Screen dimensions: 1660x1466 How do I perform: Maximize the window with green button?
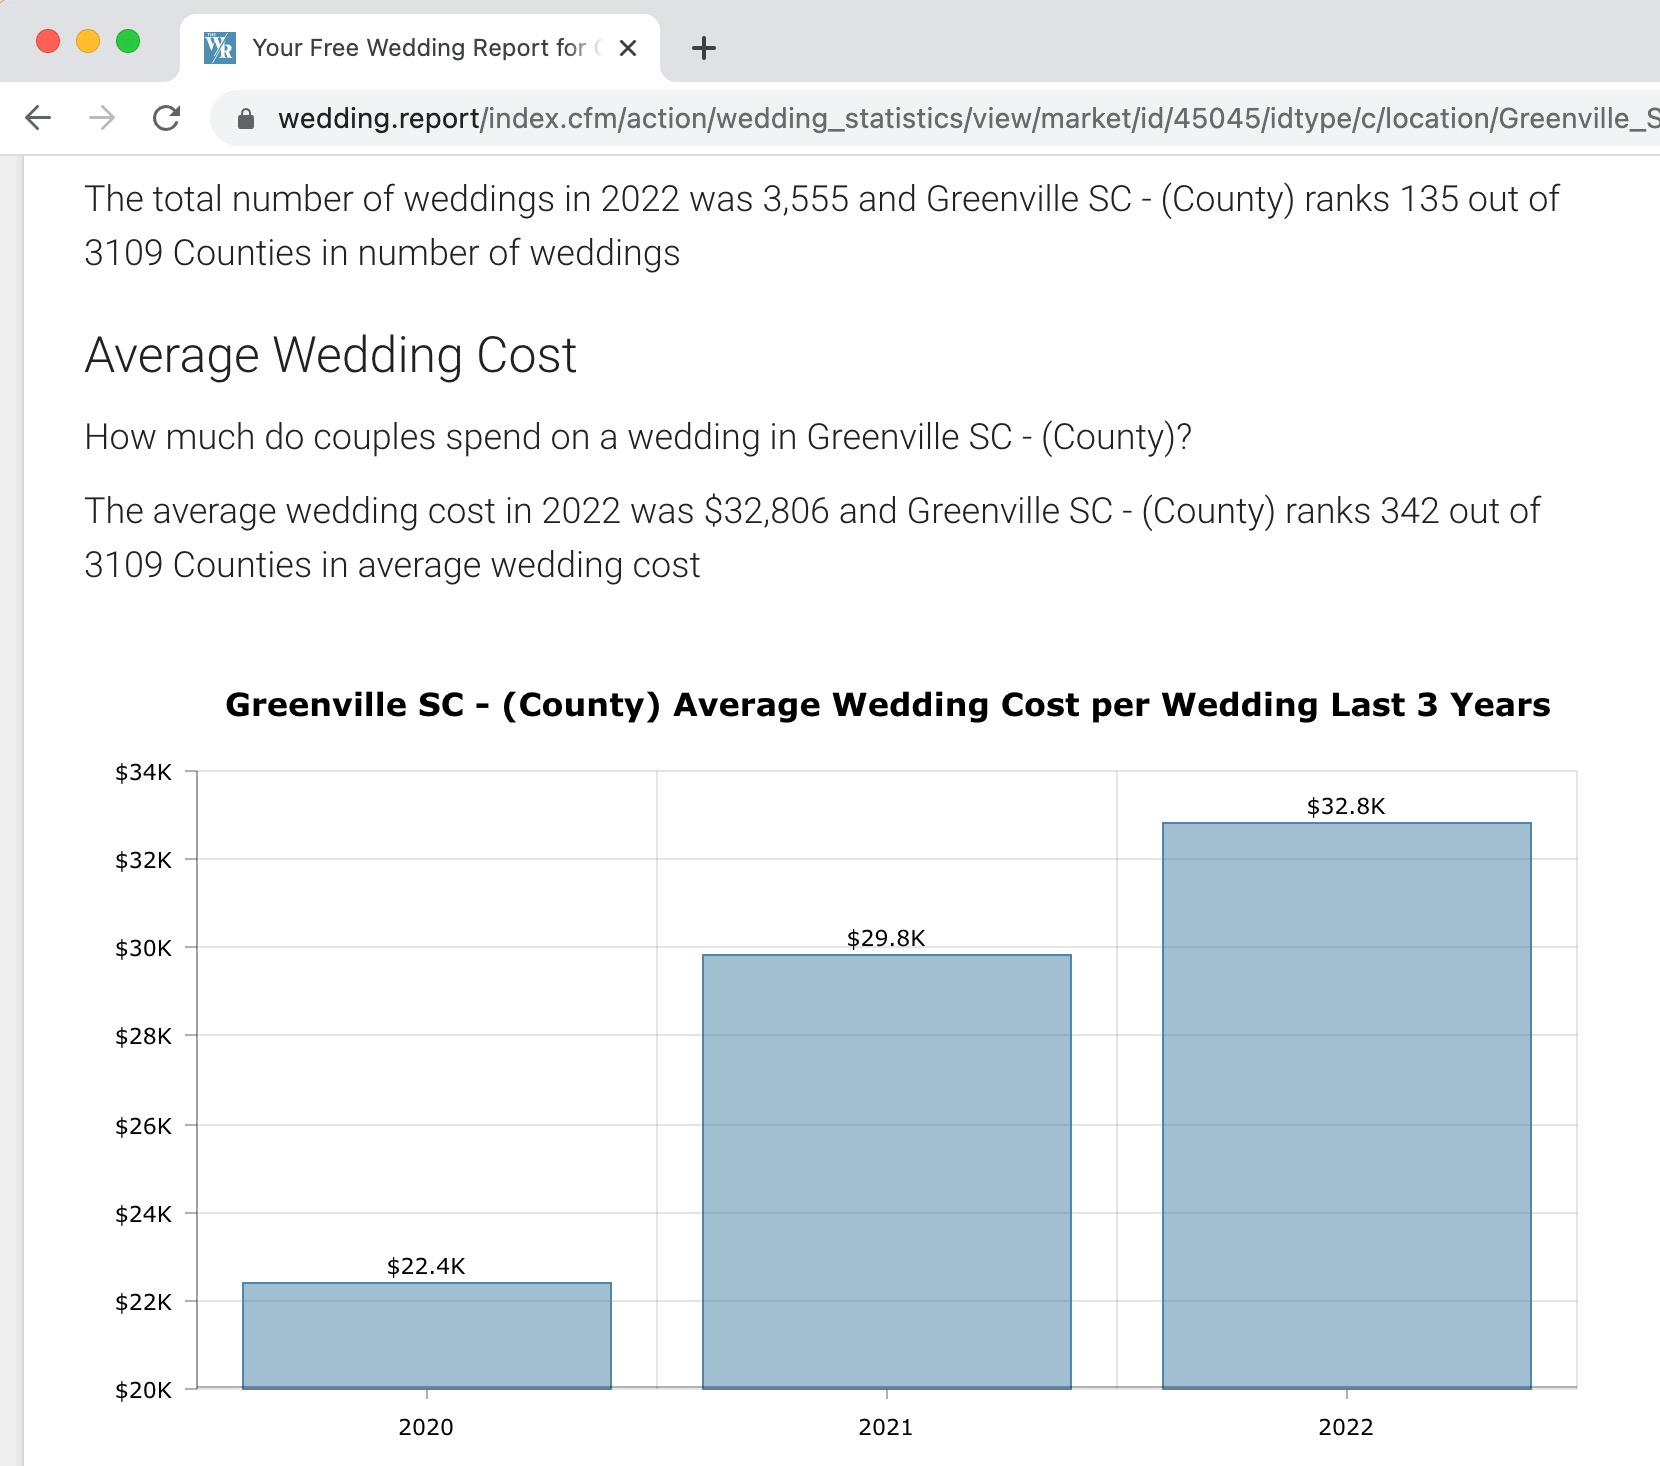click(128, 41)
